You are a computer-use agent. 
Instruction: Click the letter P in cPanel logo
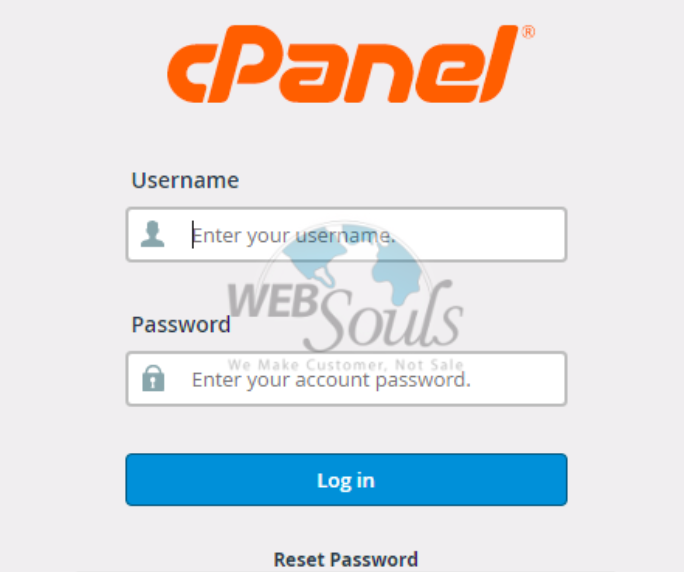click(242, 64)
